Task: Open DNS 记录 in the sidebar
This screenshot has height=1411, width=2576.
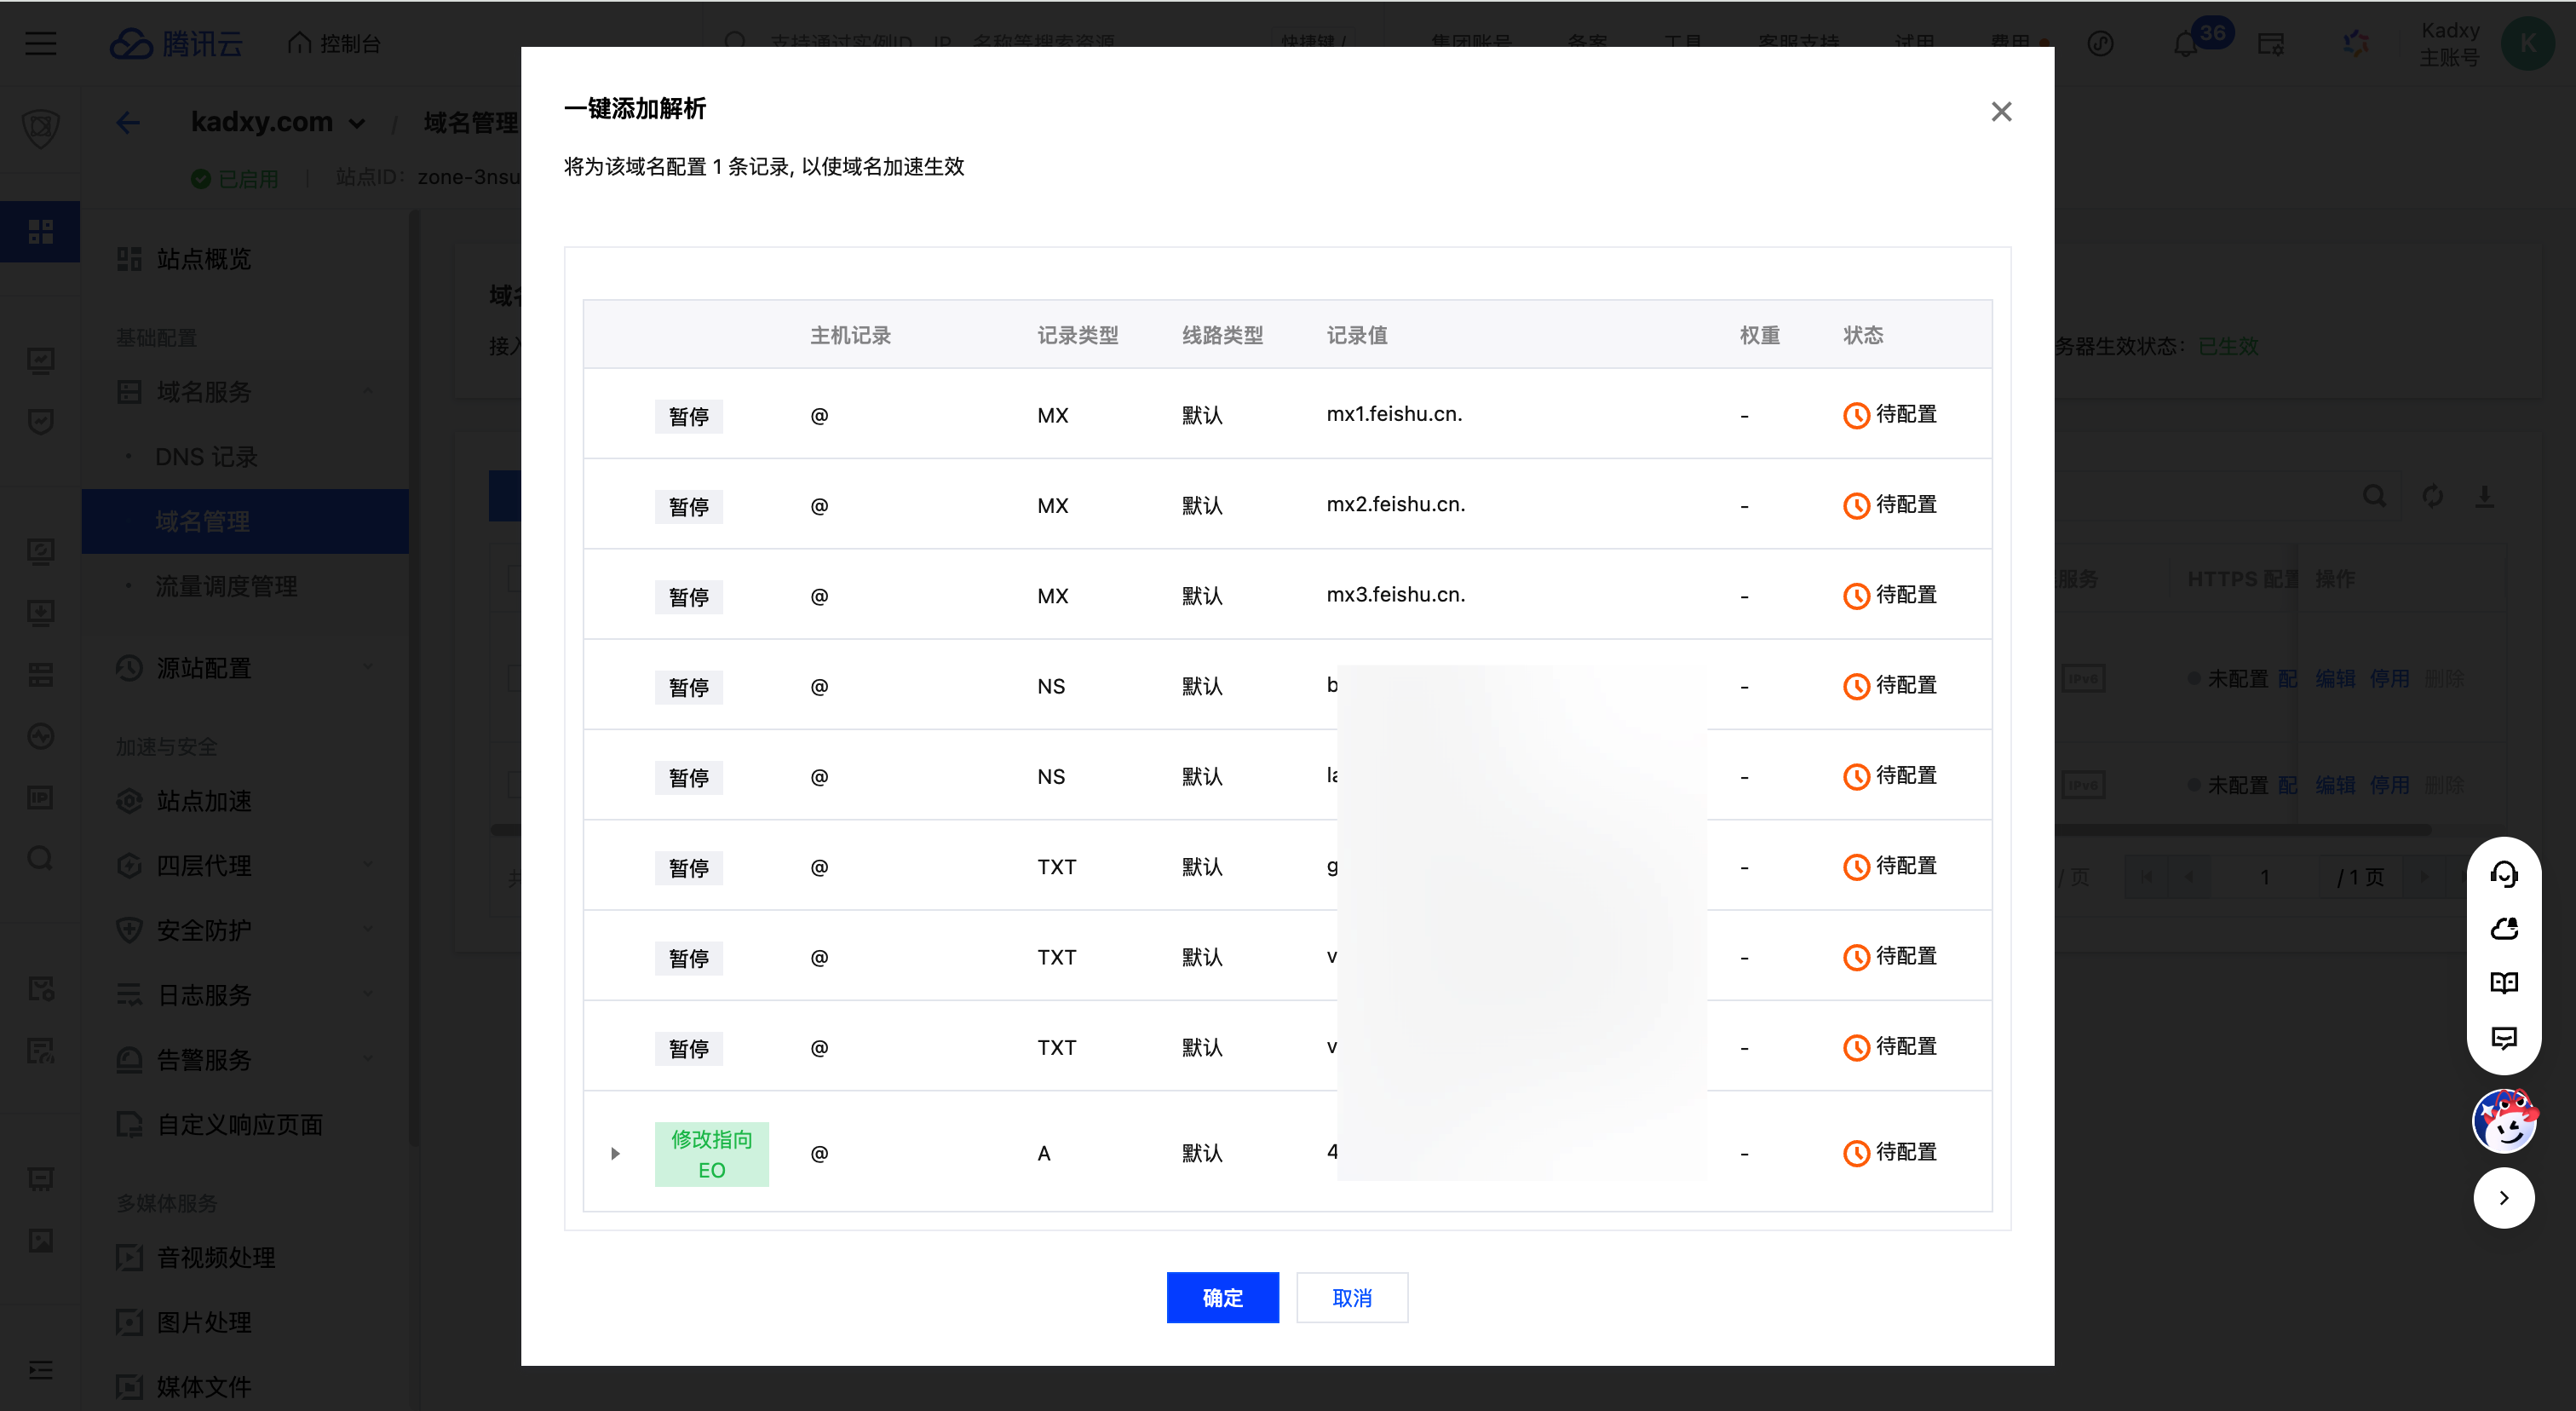Action: 206,457
